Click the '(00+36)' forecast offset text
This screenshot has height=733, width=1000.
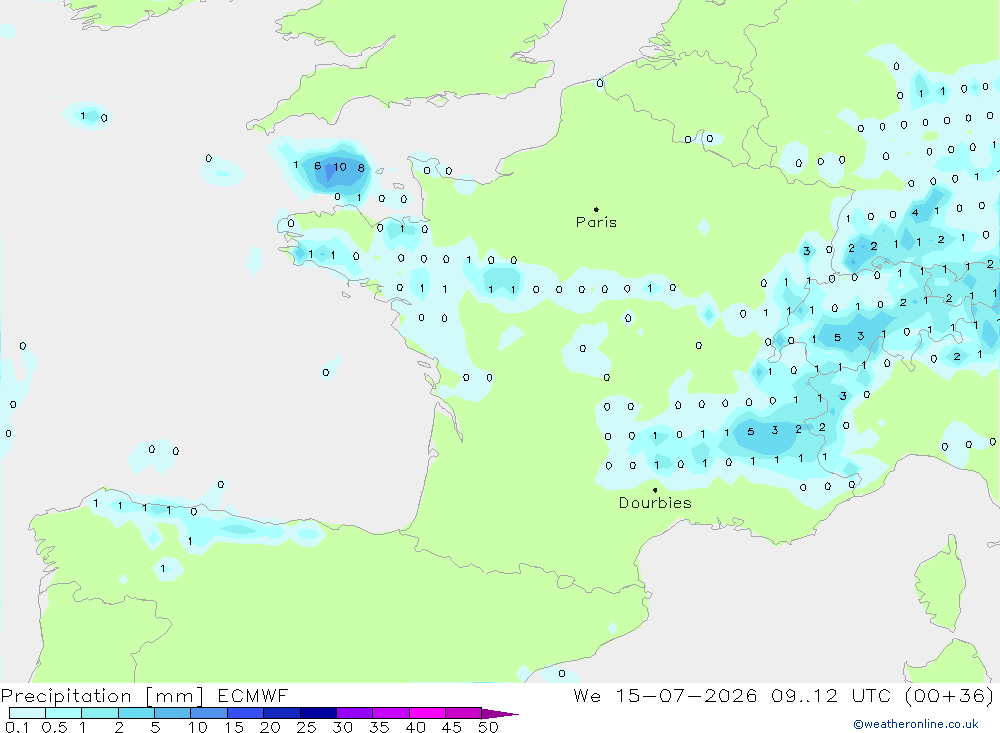tap(949, 695)
